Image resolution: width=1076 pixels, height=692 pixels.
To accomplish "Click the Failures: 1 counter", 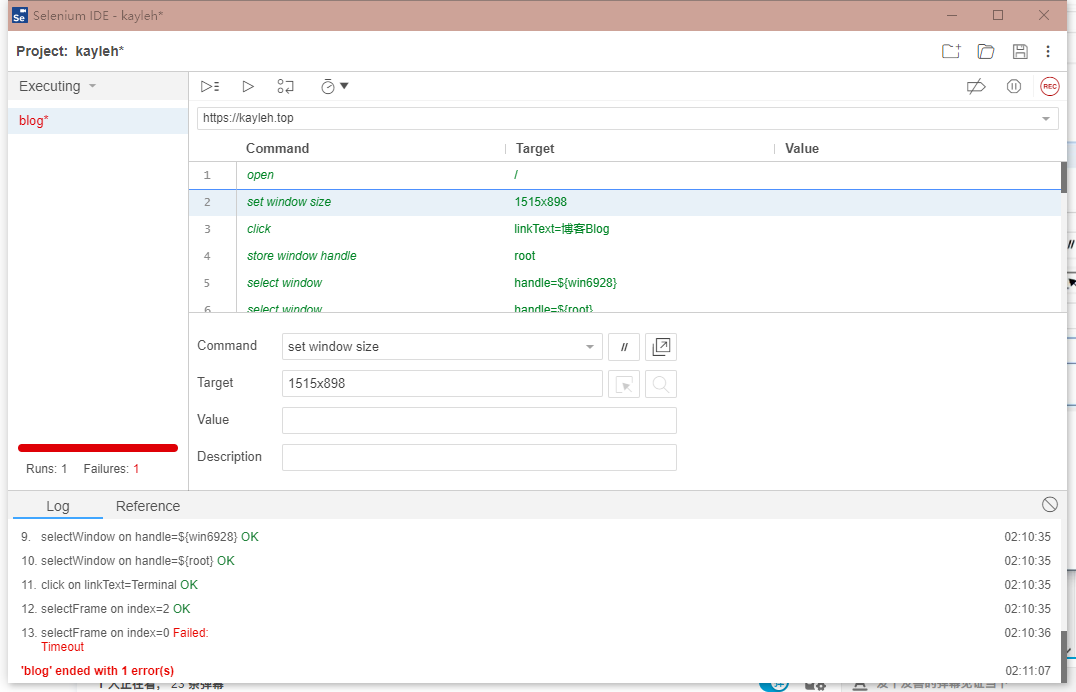I will tap(111, 469).
